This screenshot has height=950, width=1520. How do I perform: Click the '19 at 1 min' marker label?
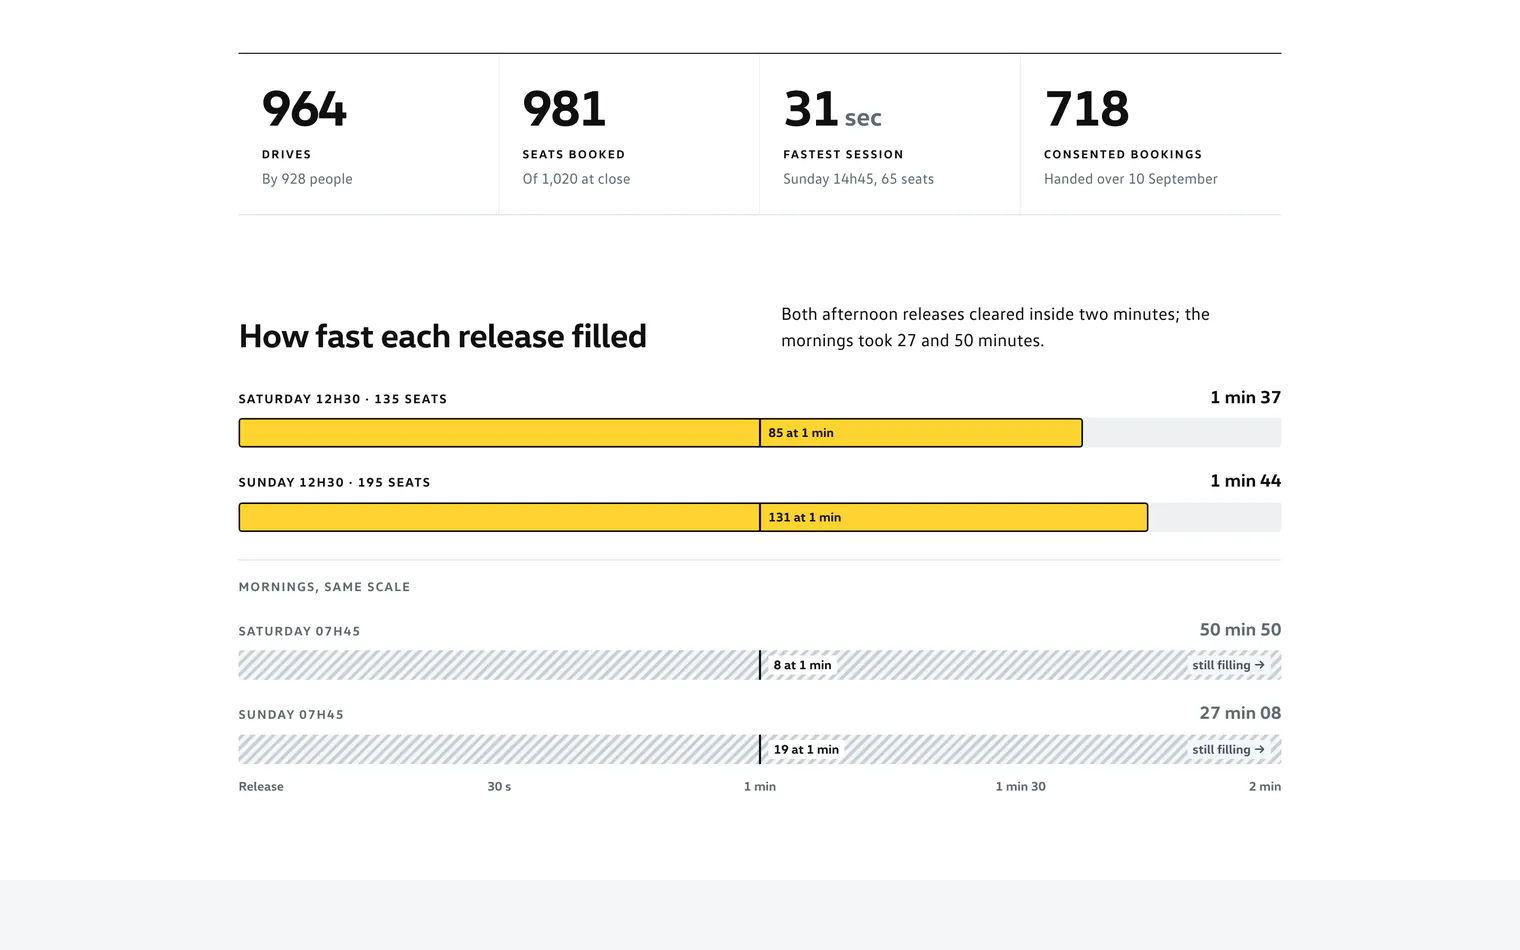(x=806, y=749)
